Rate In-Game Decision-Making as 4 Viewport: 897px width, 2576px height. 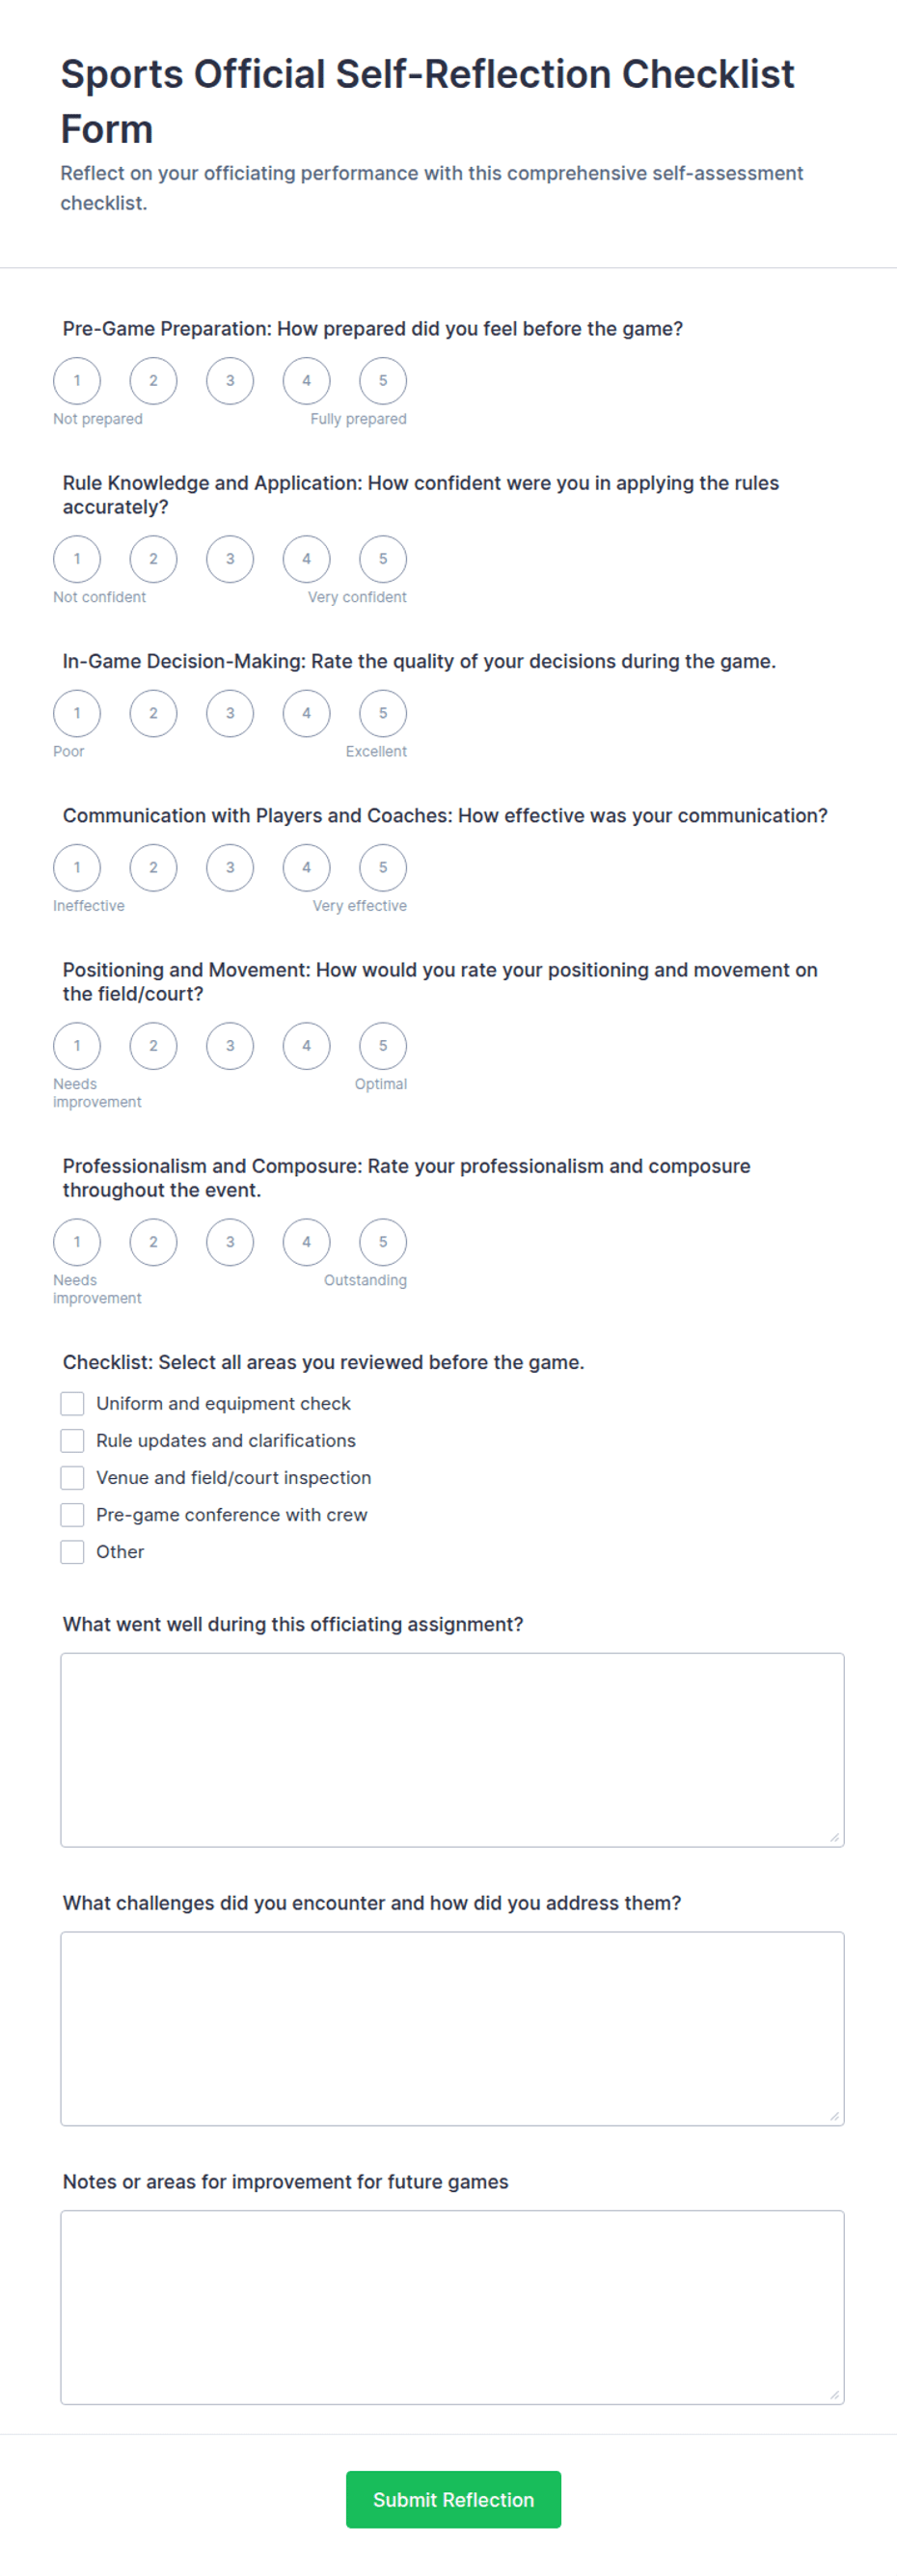[306, 713]
